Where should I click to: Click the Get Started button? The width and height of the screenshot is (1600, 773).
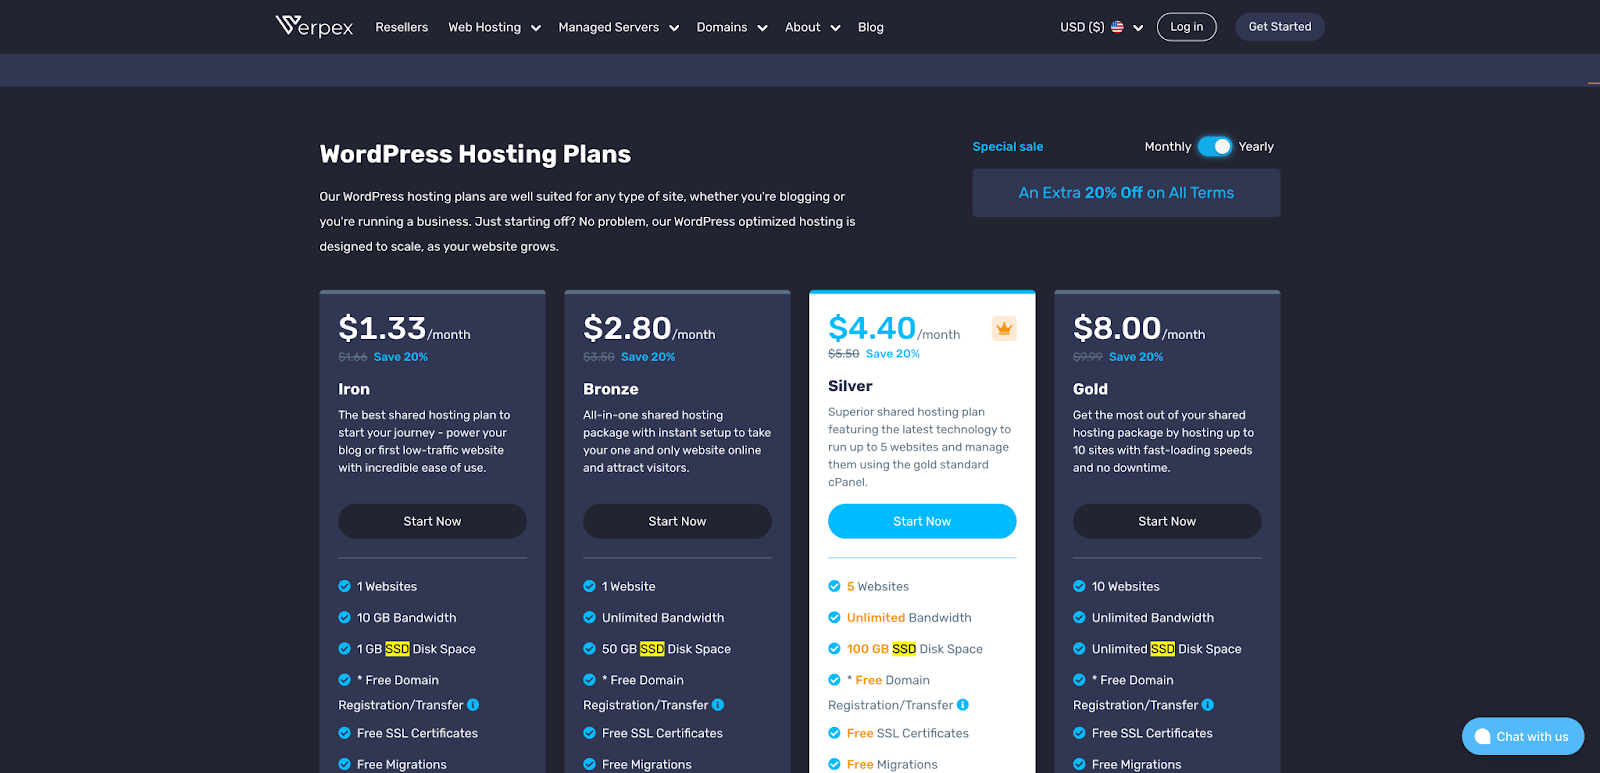click(x=1279, y=27)
